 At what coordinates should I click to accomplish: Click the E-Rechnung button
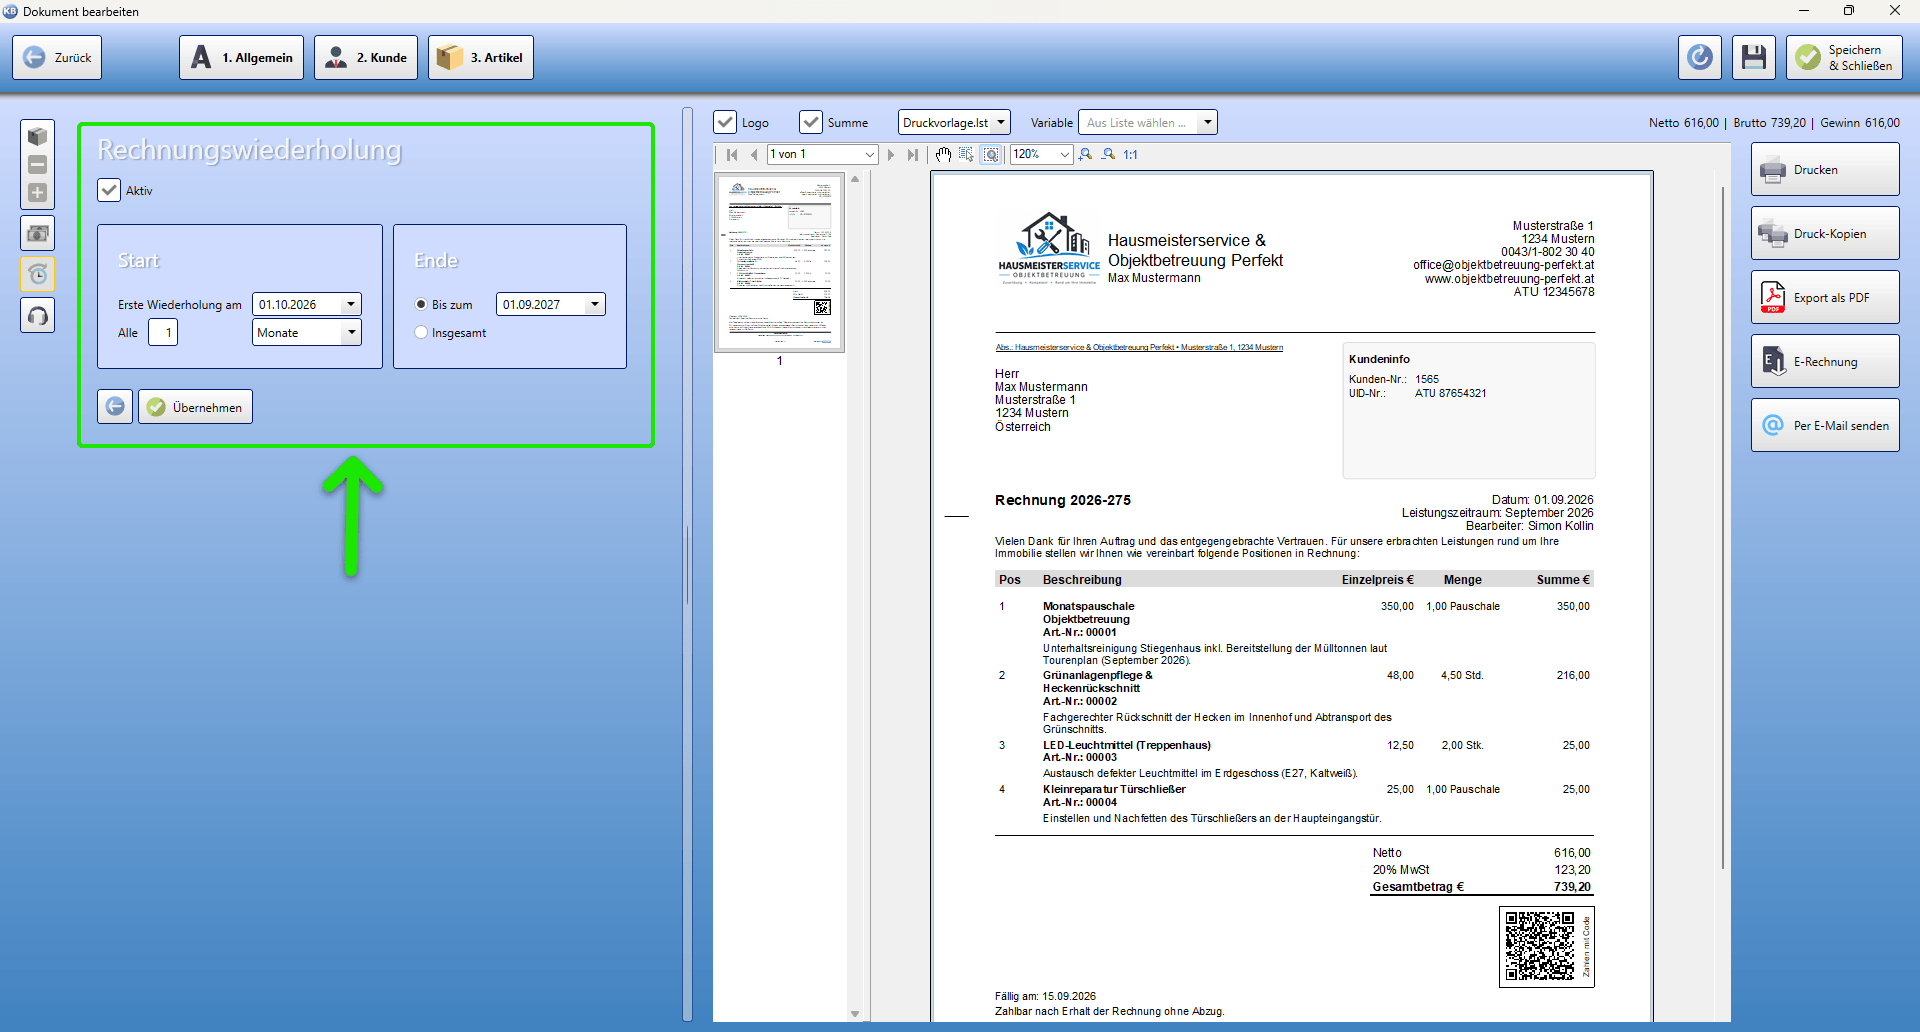click(1825, 362)
